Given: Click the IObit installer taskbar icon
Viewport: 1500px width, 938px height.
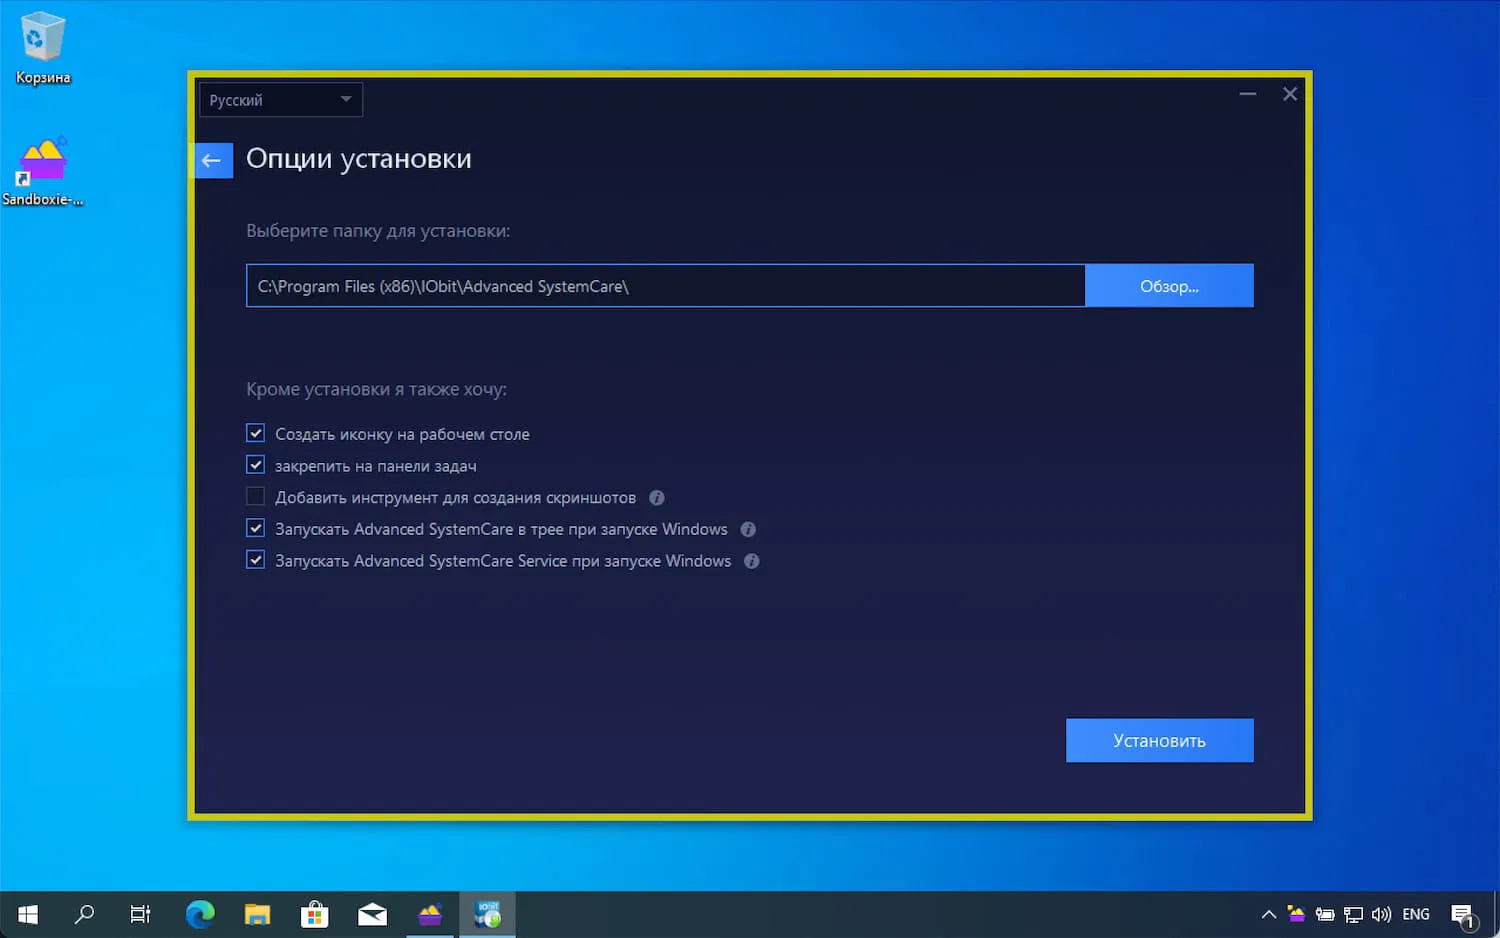Looking at the screenshot, I should [x=488, y=914].
